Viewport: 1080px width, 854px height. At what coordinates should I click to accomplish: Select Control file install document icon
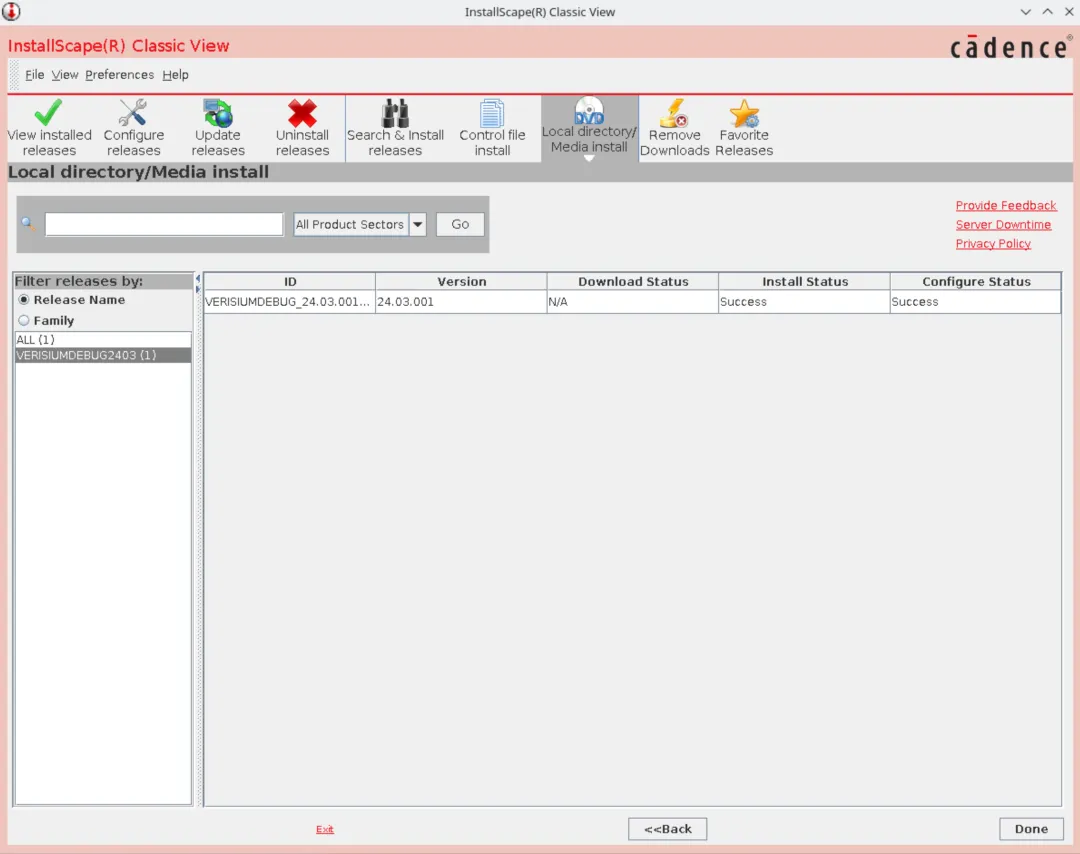(x=492, y=113)
